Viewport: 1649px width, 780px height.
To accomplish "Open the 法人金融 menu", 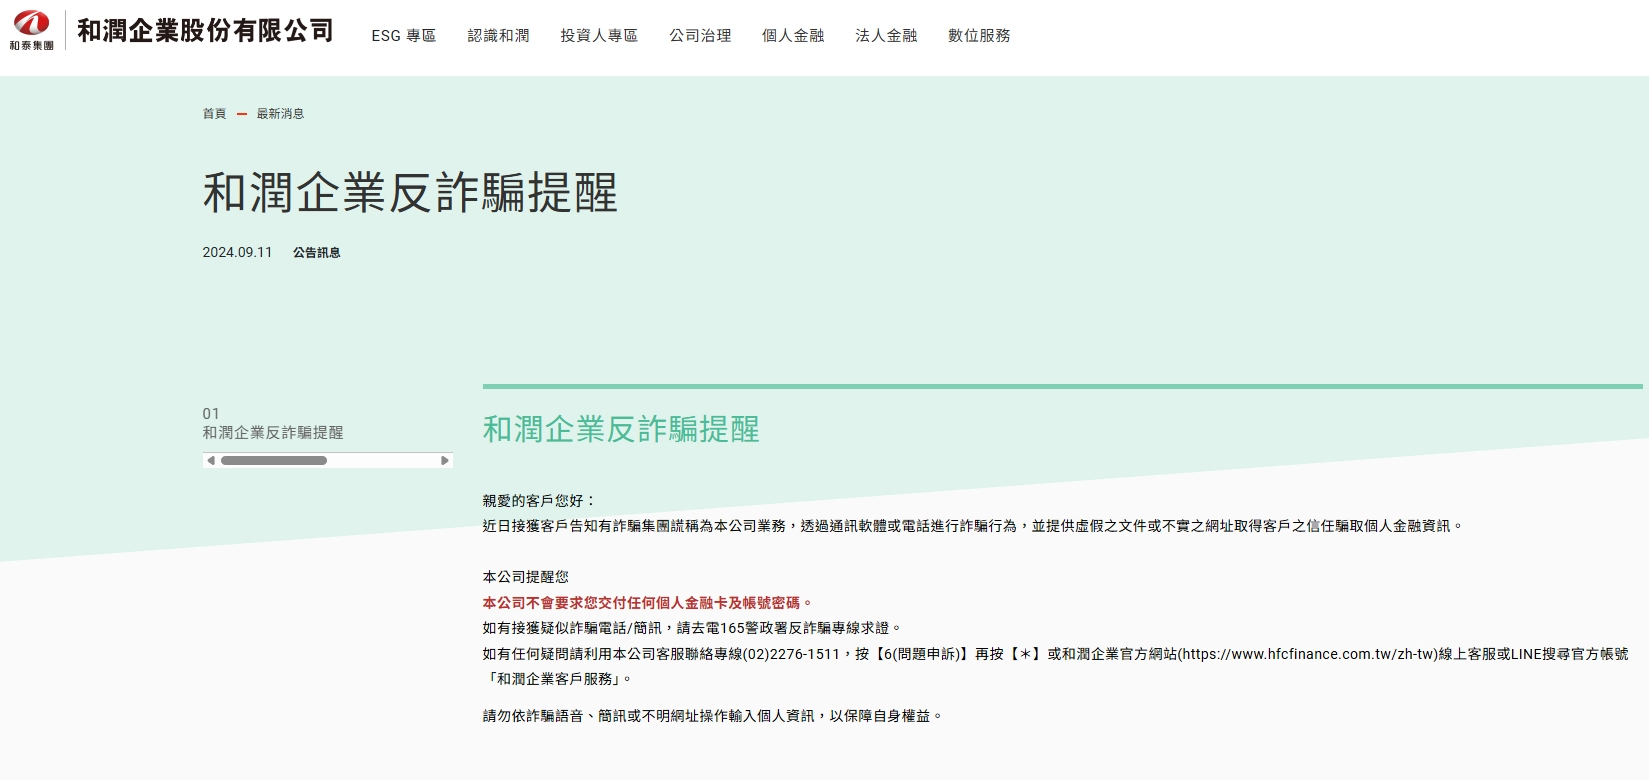I will click(x=886, y=36).
